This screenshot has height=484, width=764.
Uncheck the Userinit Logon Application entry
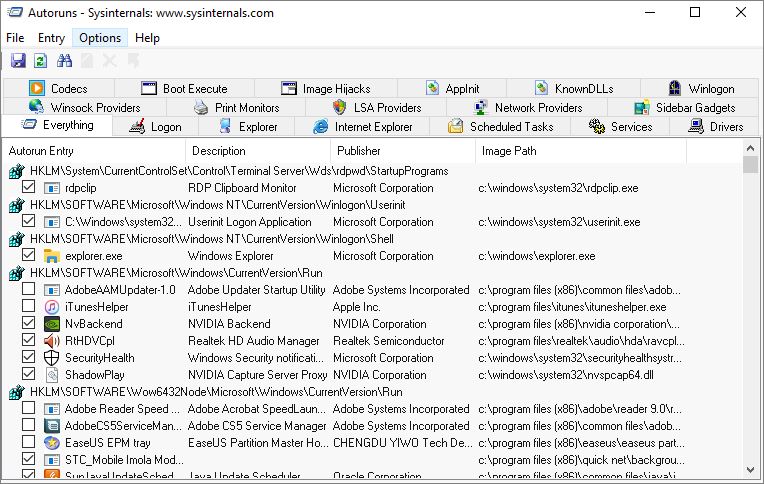(x=29, y=221)
